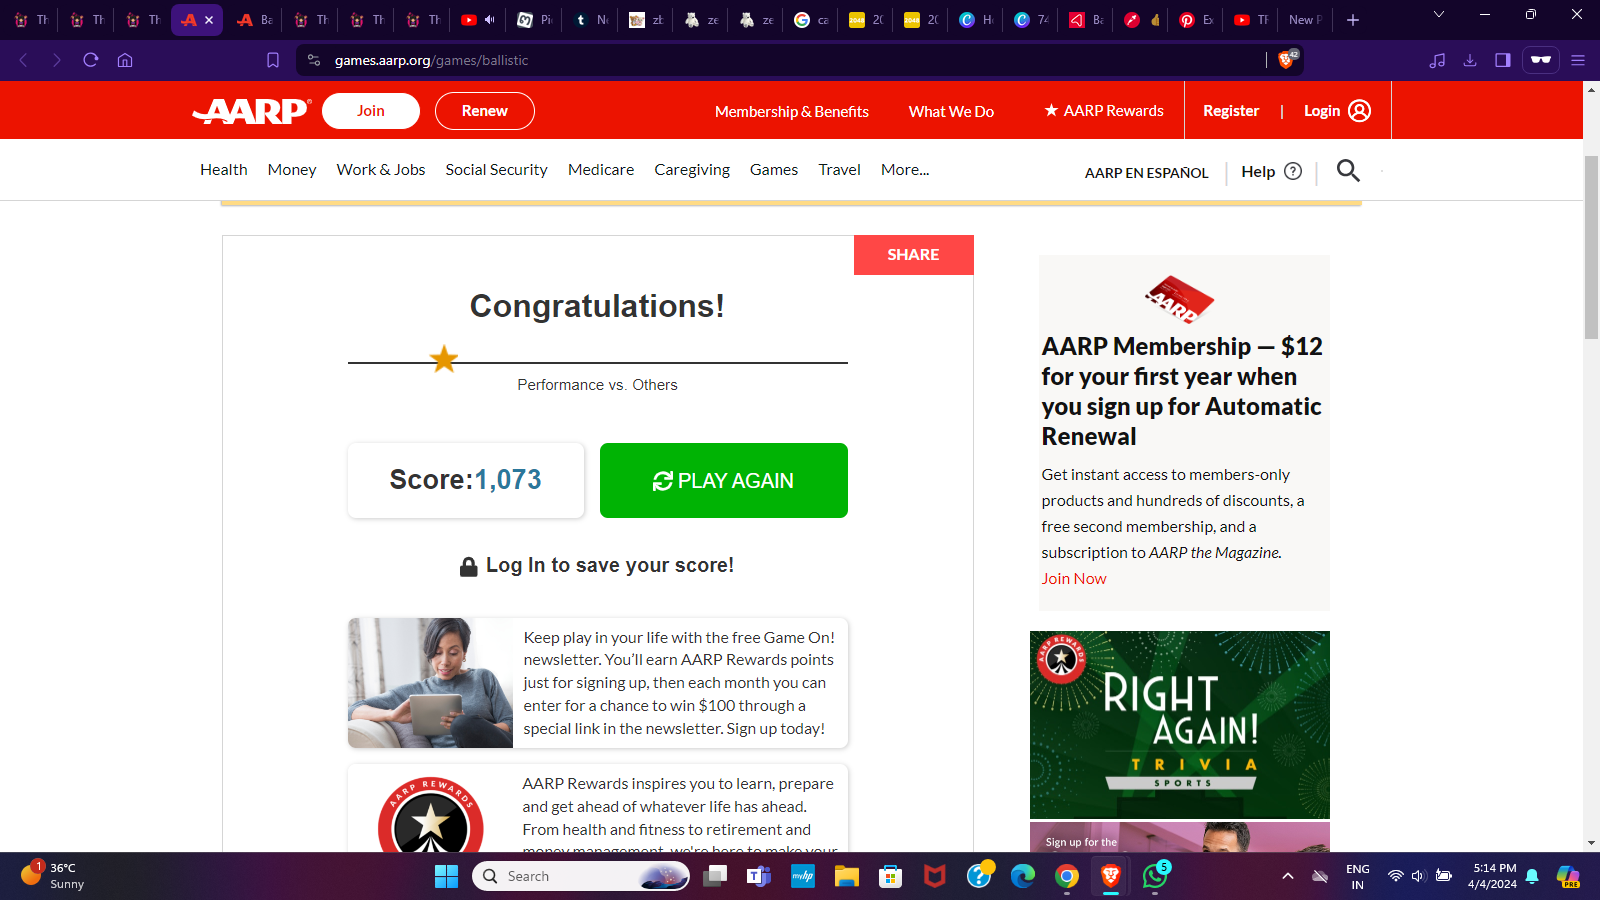Open Task View on the taskbar

coord(715,877)
